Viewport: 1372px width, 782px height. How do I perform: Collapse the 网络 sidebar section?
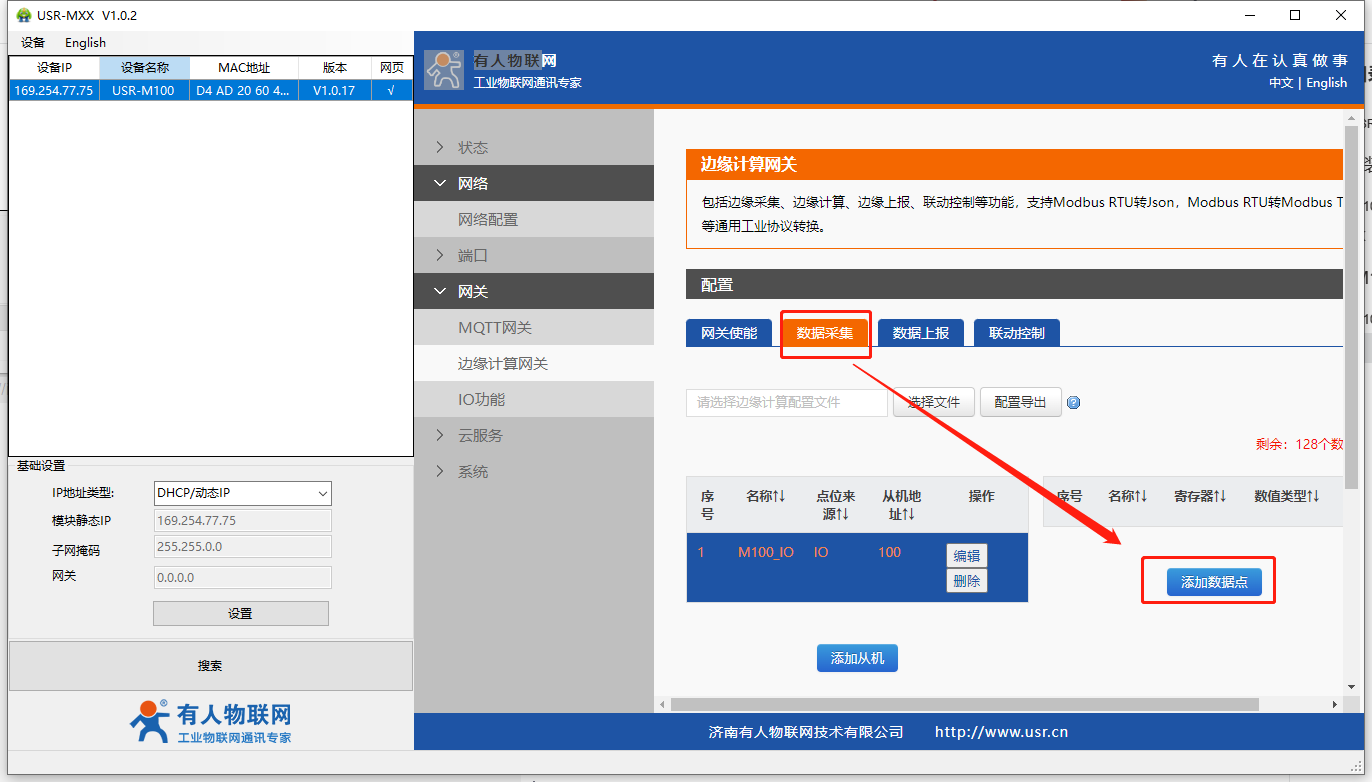(x=534, y=183)
